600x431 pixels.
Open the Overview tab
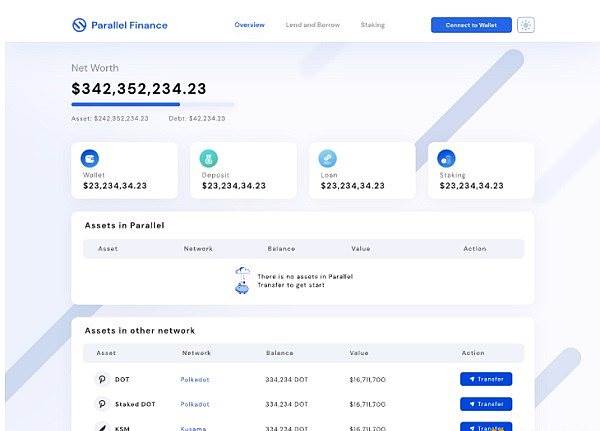249,25
